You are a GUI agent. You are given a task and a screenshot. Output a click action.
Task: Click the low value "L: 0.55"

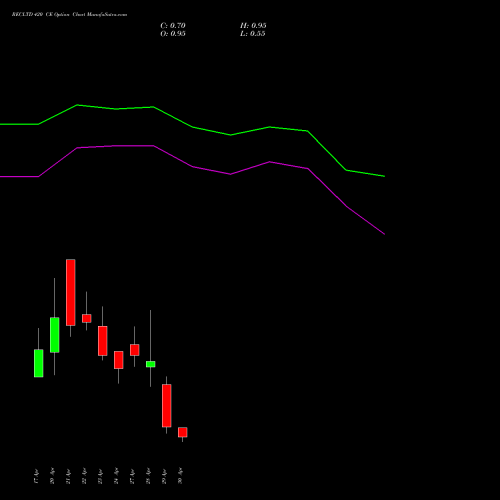pyautogui.click(x=253, y=34)
